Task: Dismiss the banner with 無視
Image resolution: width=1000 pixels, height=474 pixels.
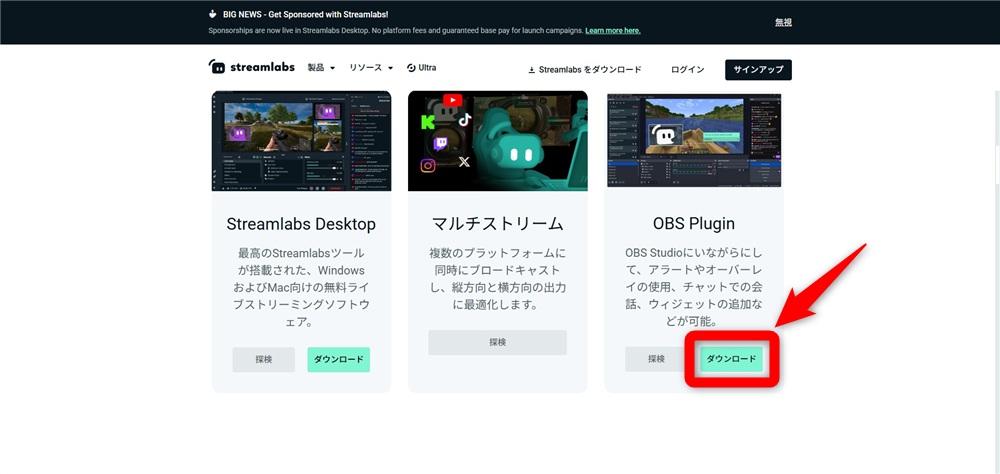Action: coord(783,22)
